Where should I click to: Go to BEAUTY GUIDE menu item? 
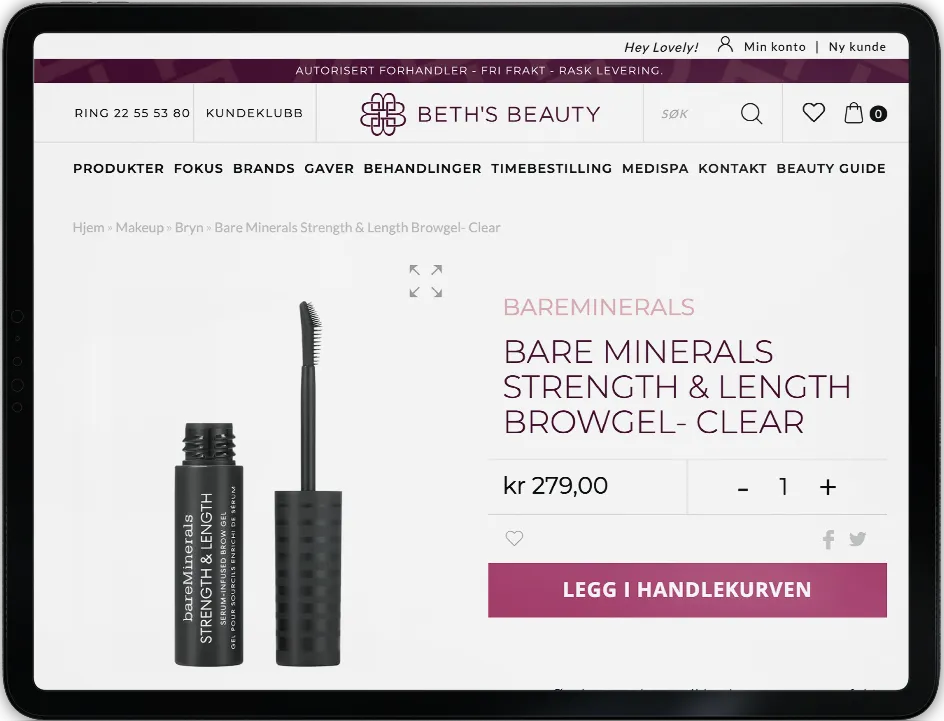point(831,169)
